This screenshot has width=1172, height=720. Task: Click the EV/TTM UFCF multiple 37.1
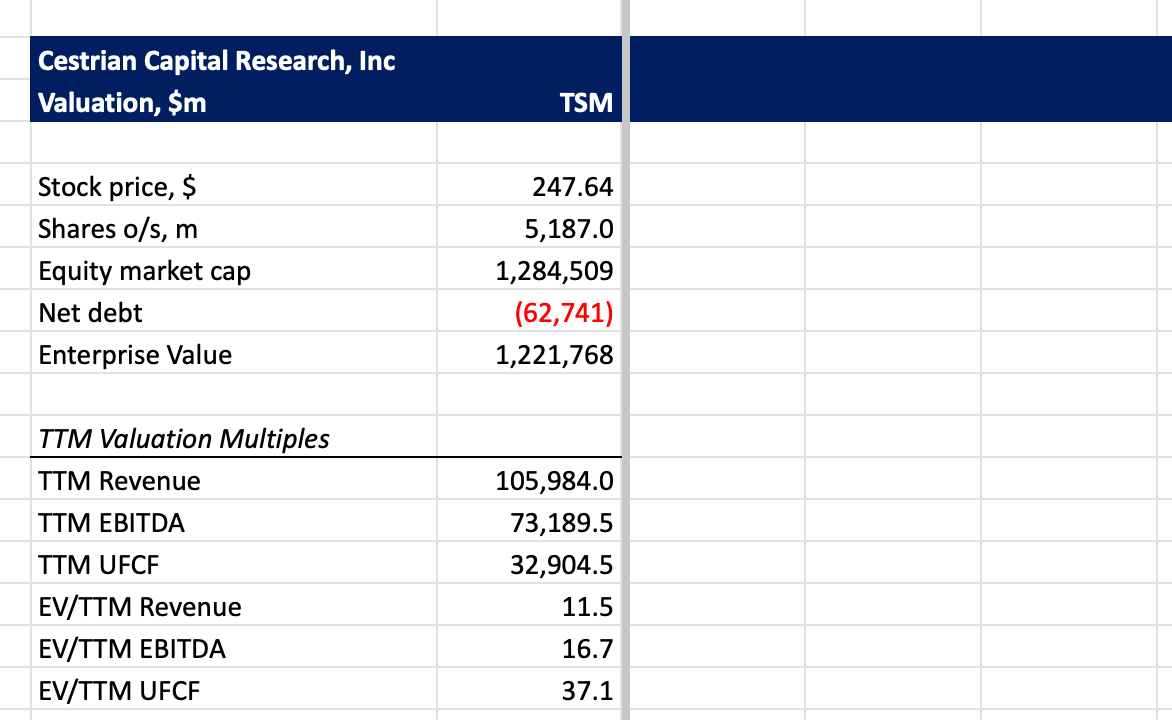(529, 689)
